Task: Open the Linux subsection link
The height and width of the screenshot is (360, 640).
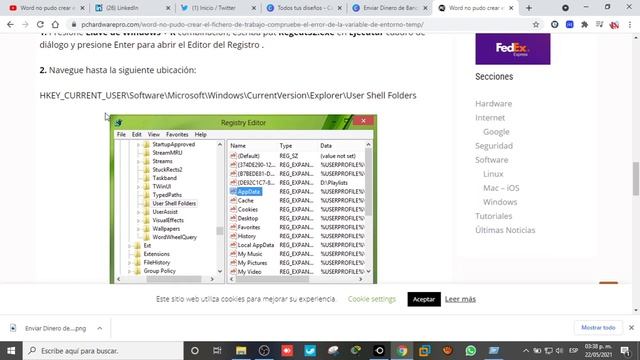Action: (493, 174)
